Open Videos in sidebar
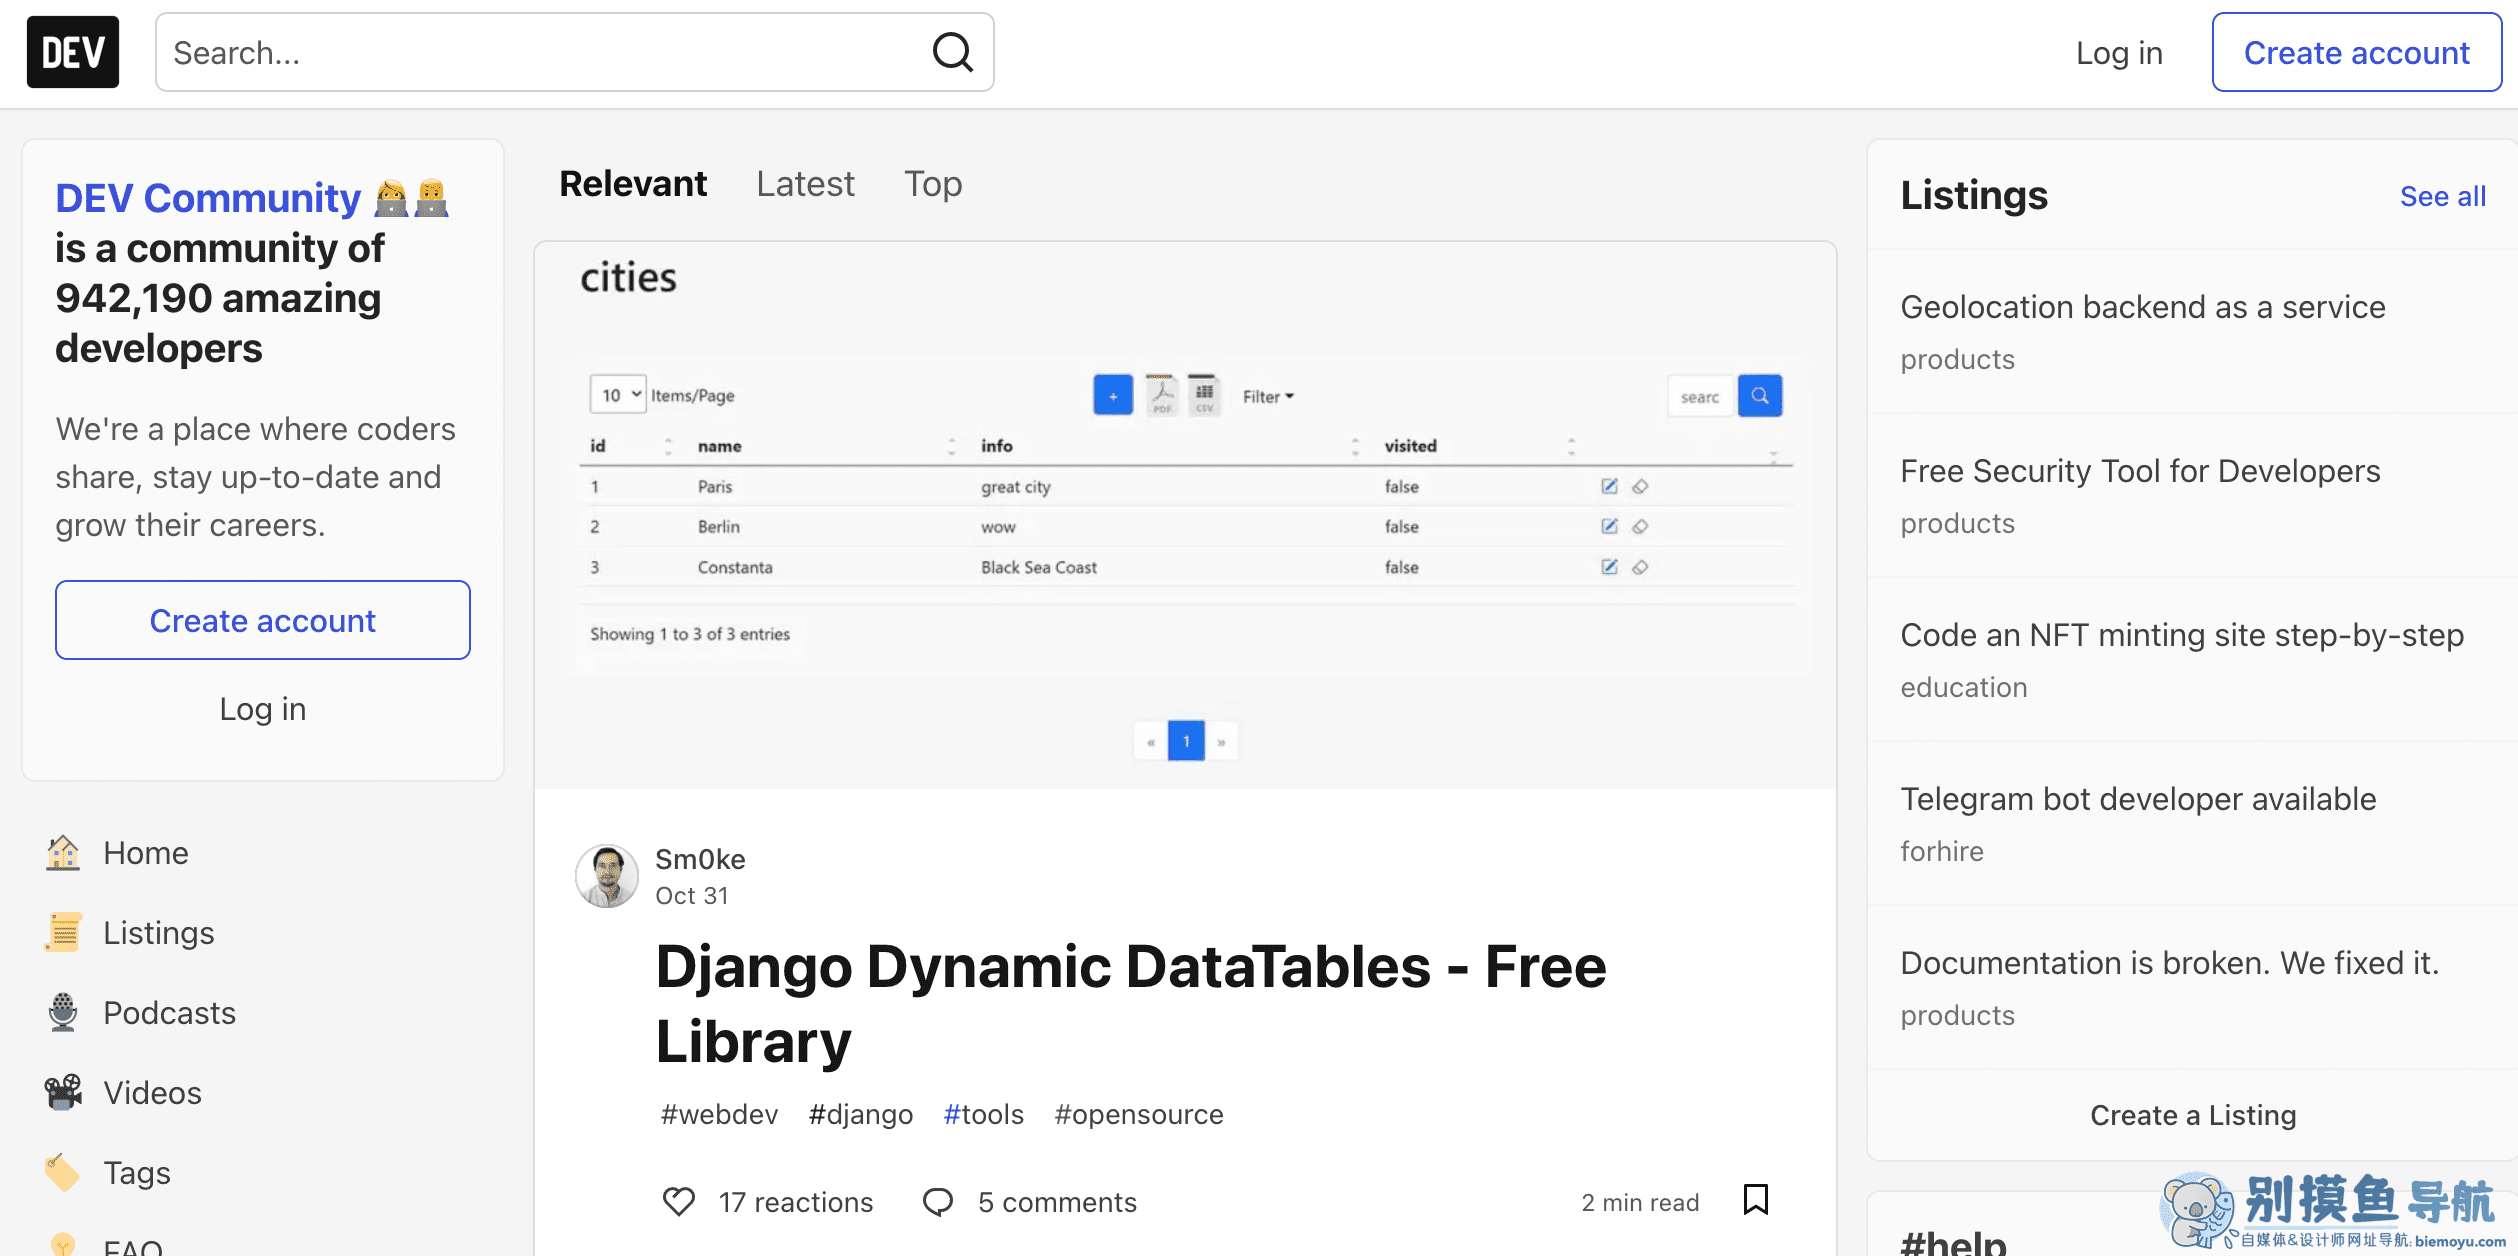This screenshot has height=1256, width=2518. pos(153,1092)
